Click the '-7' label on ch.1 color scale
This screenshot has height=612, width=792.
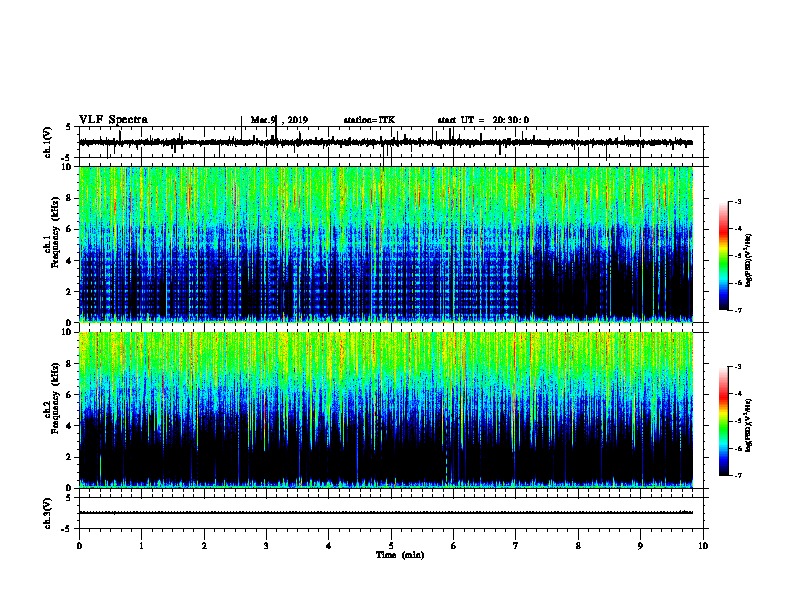[x=737, y=310]
